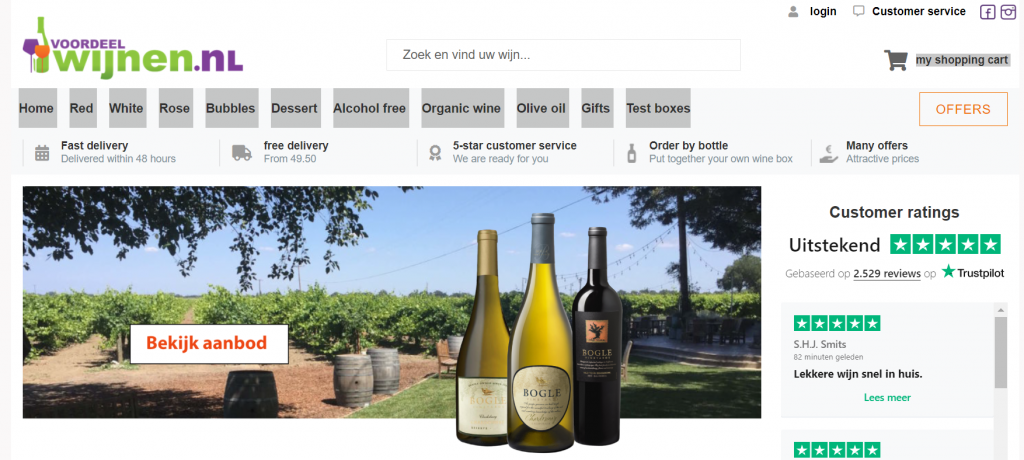Click the Voordeelwijnen.nl logo
Viewport: 1024px width, 460px height.
click(x=133, y=46)
